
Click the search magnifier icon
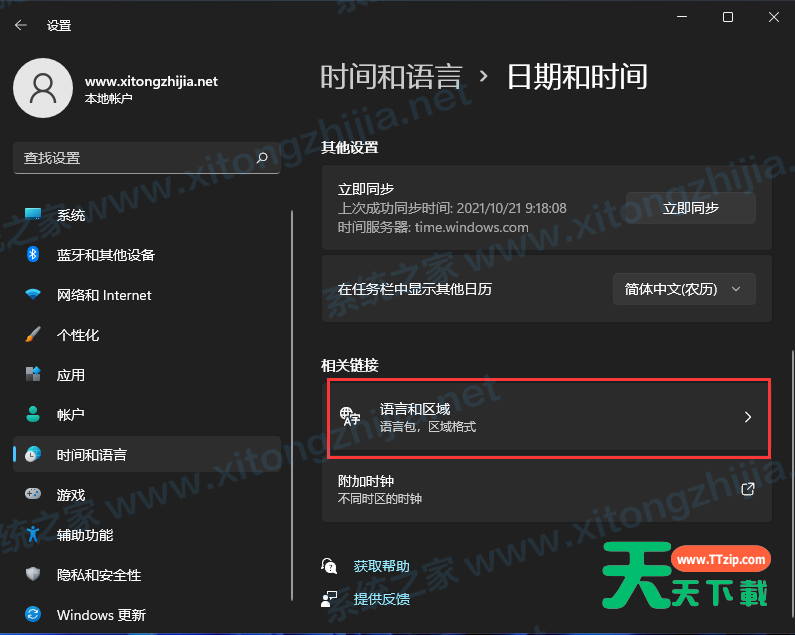pos(262,158)
